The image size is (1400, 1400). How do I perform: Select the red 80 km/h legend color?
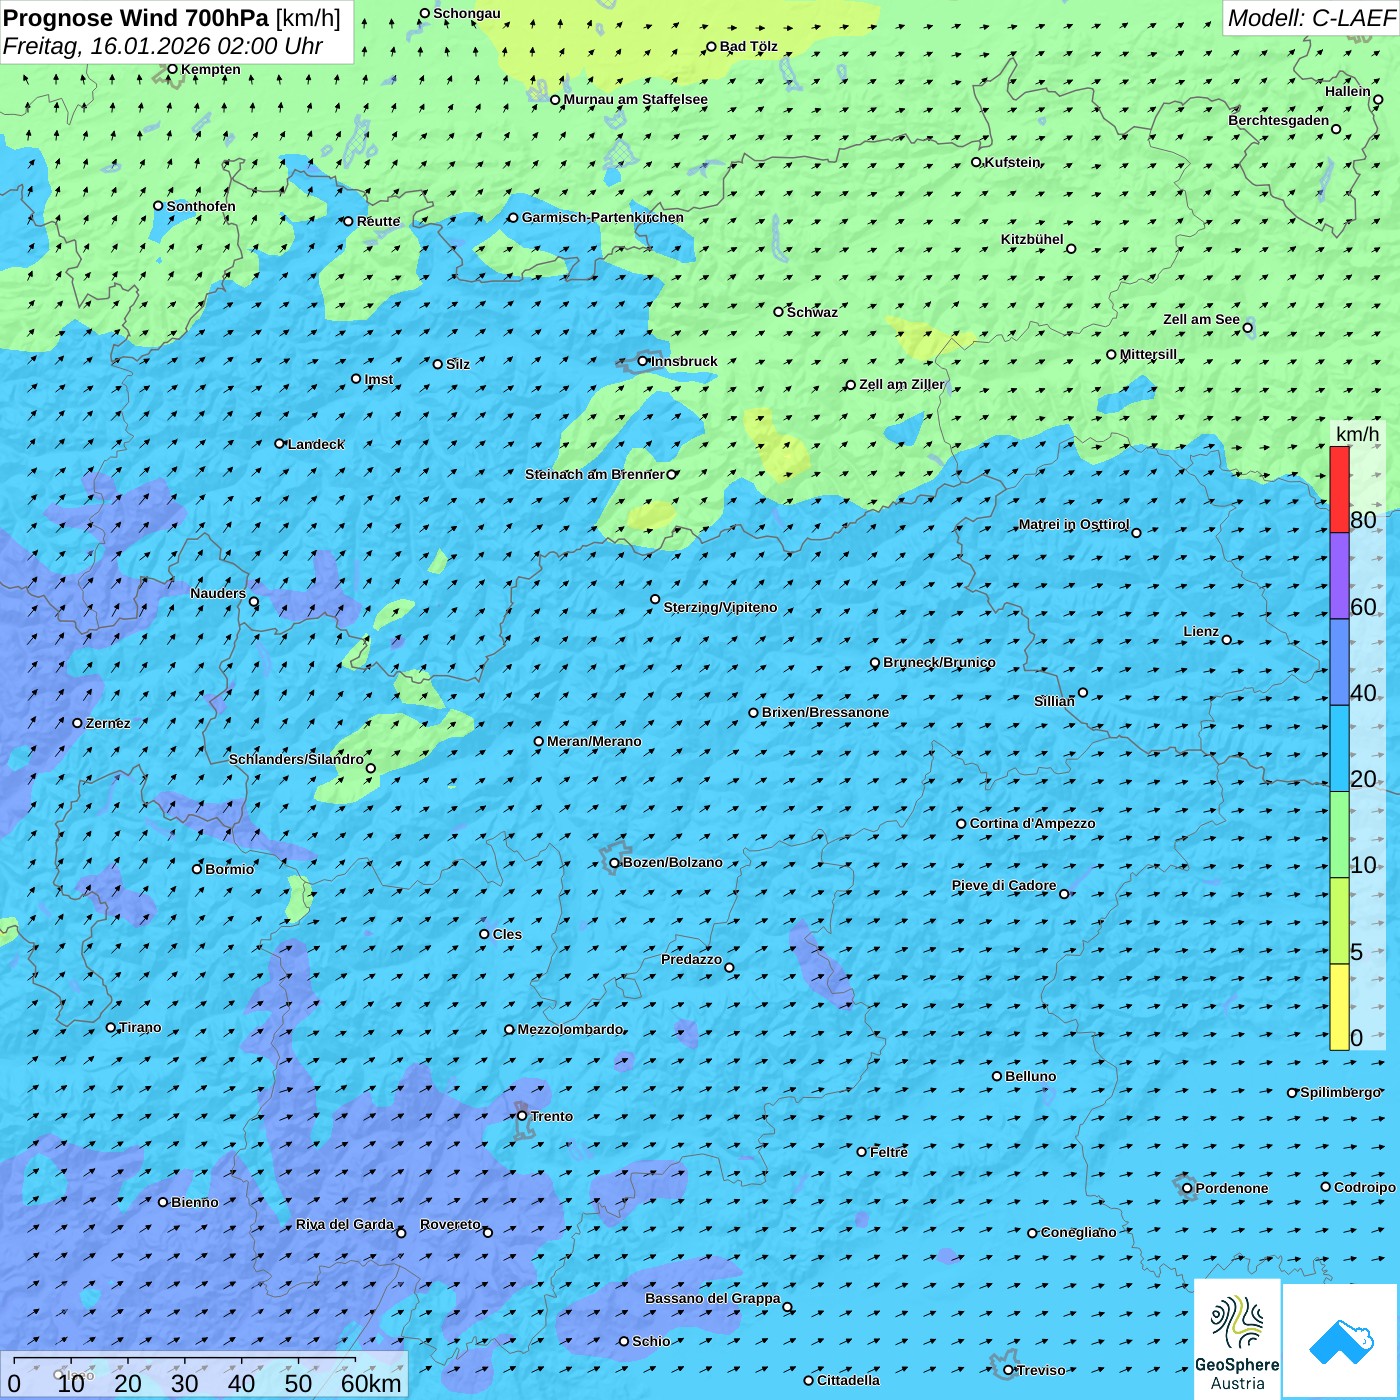click(1339, 489)
